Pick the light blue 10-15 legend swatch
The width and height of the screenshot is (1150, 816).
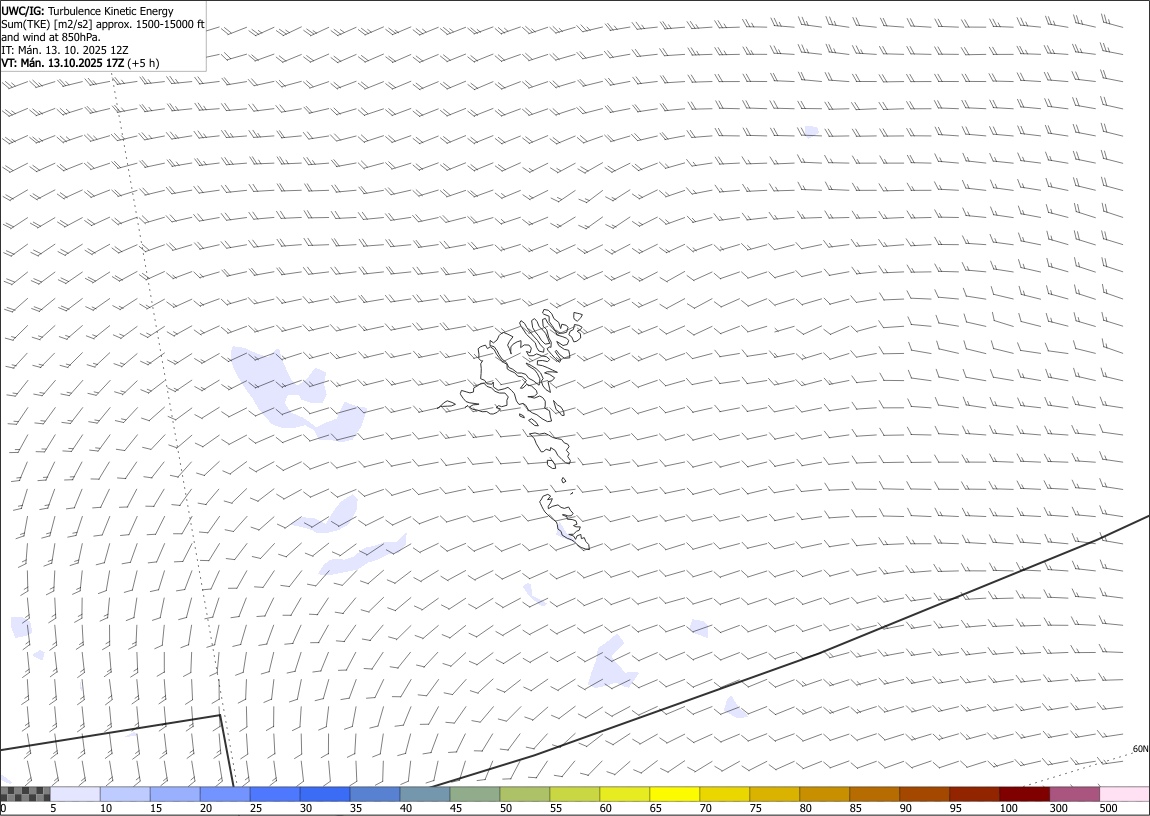click(125, 794)
